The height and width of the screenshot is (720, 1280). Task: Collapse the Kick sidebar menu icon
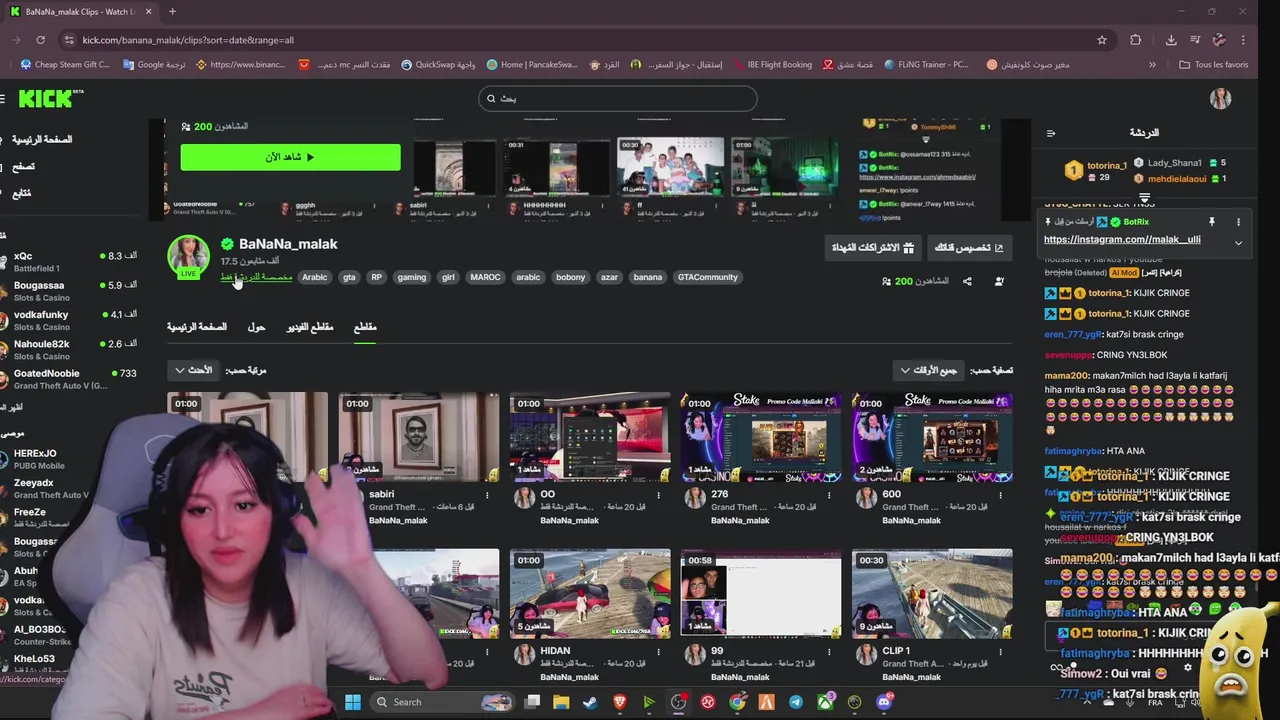pyautogui.click(x=4, y=98)
